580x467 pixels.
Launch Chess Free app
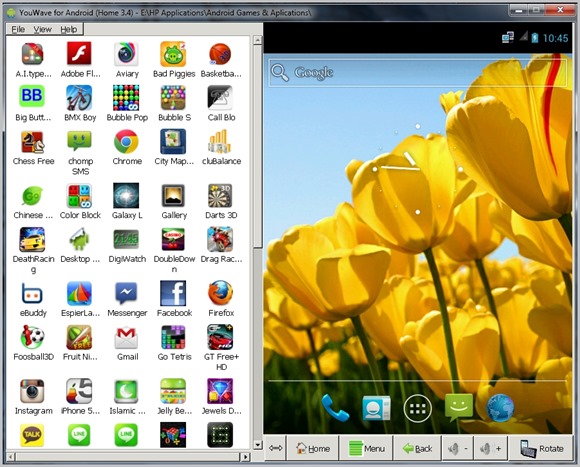pyautogui.click(x=32, y=142)
